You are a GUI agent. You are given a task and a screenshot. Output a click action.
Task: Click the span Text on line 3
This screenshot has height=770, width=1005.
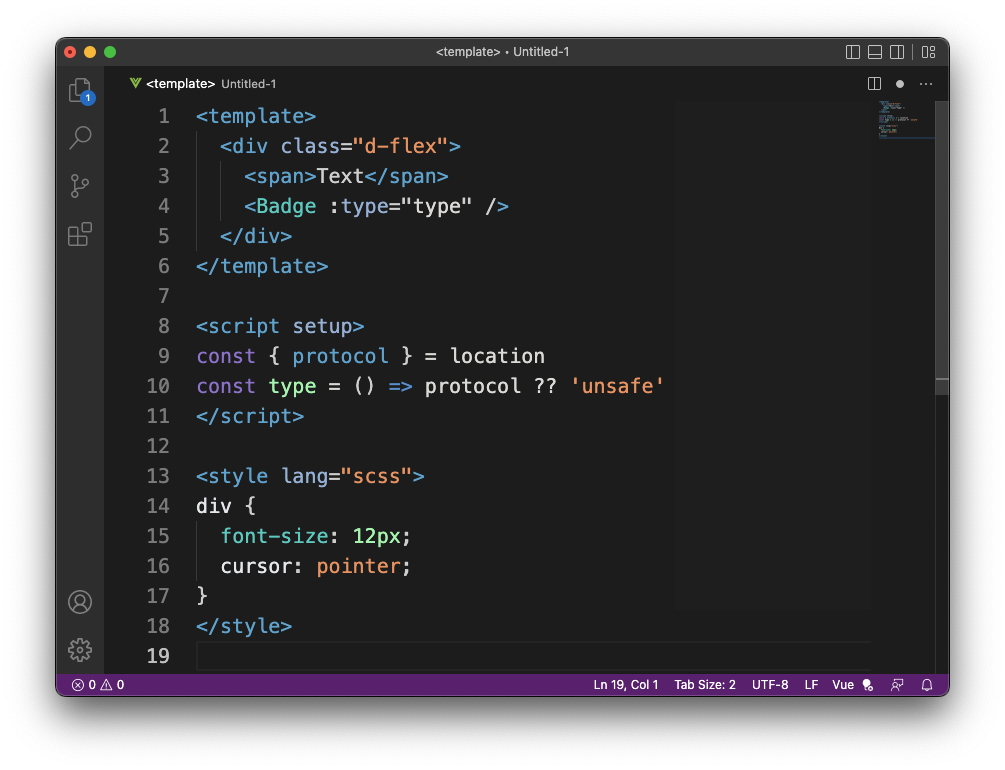coord(340,176)
